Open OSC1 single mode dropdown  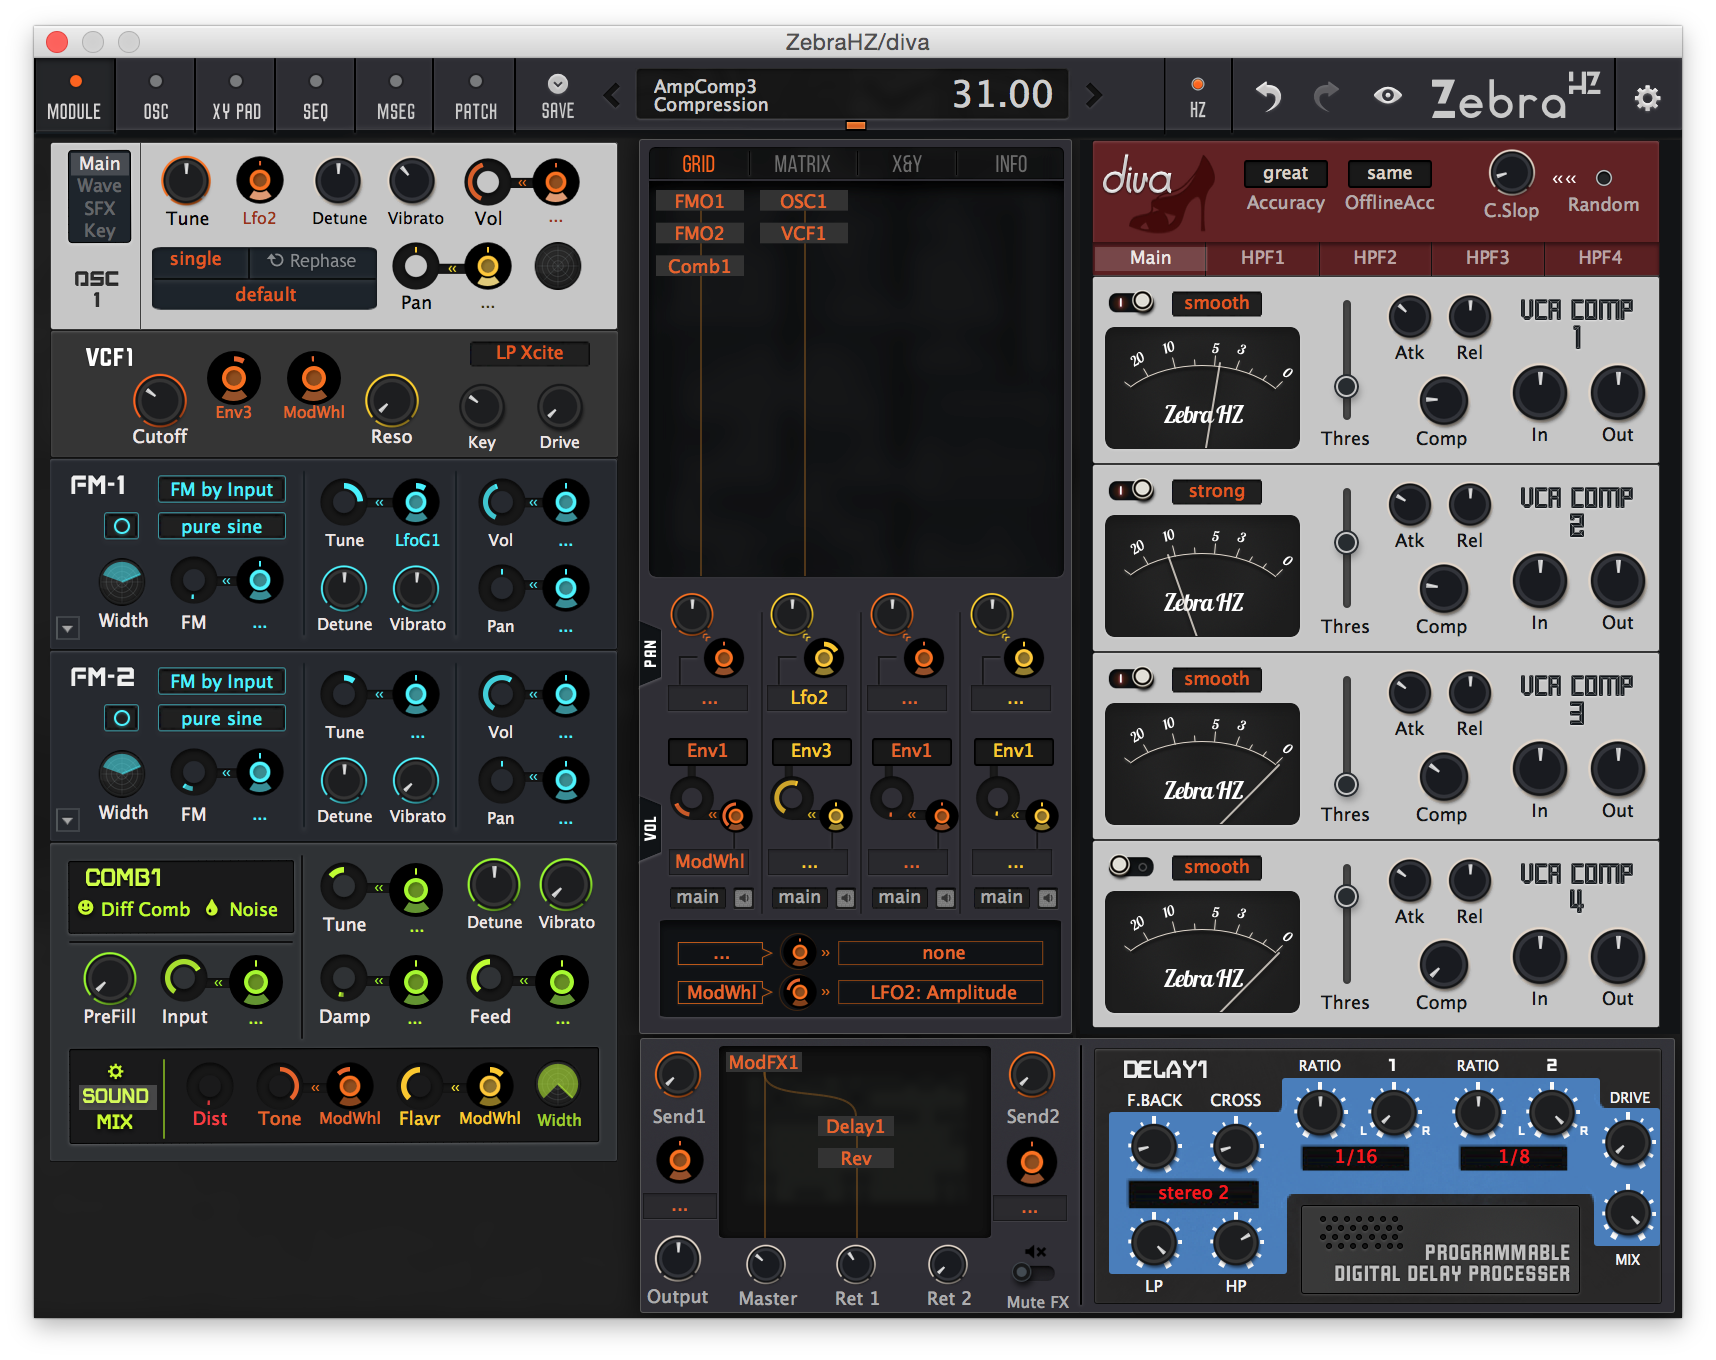tap(196, 260)
